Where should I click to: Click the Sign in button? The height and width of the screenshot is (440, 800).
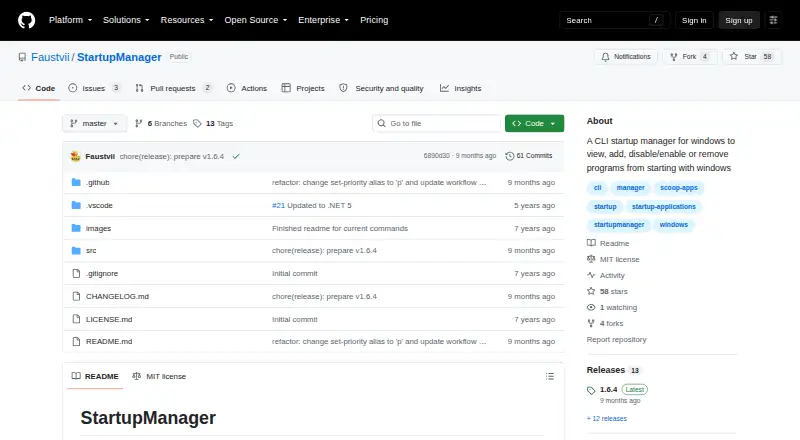694,20
